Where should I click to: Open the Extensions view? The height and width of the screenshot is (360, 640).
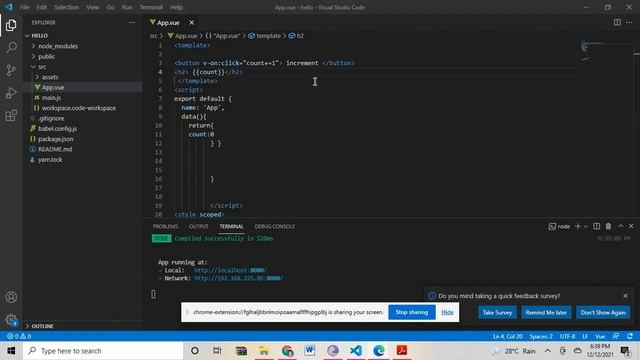click(11, 116)
